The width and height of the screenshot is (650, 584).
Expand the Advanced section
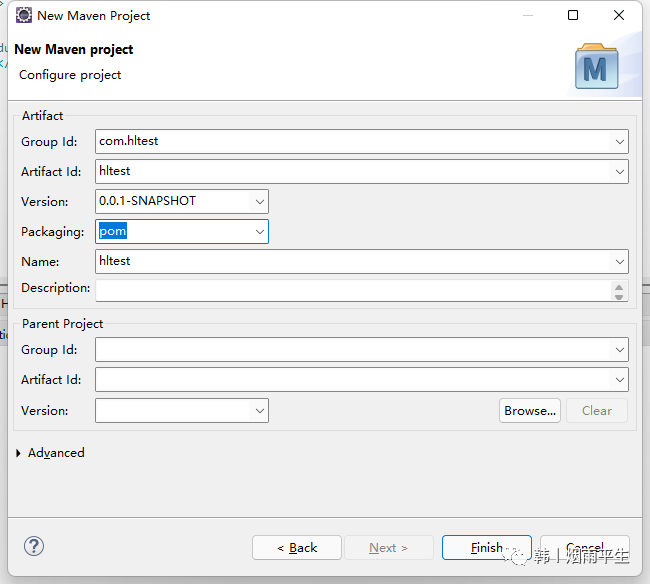[18, 453]
